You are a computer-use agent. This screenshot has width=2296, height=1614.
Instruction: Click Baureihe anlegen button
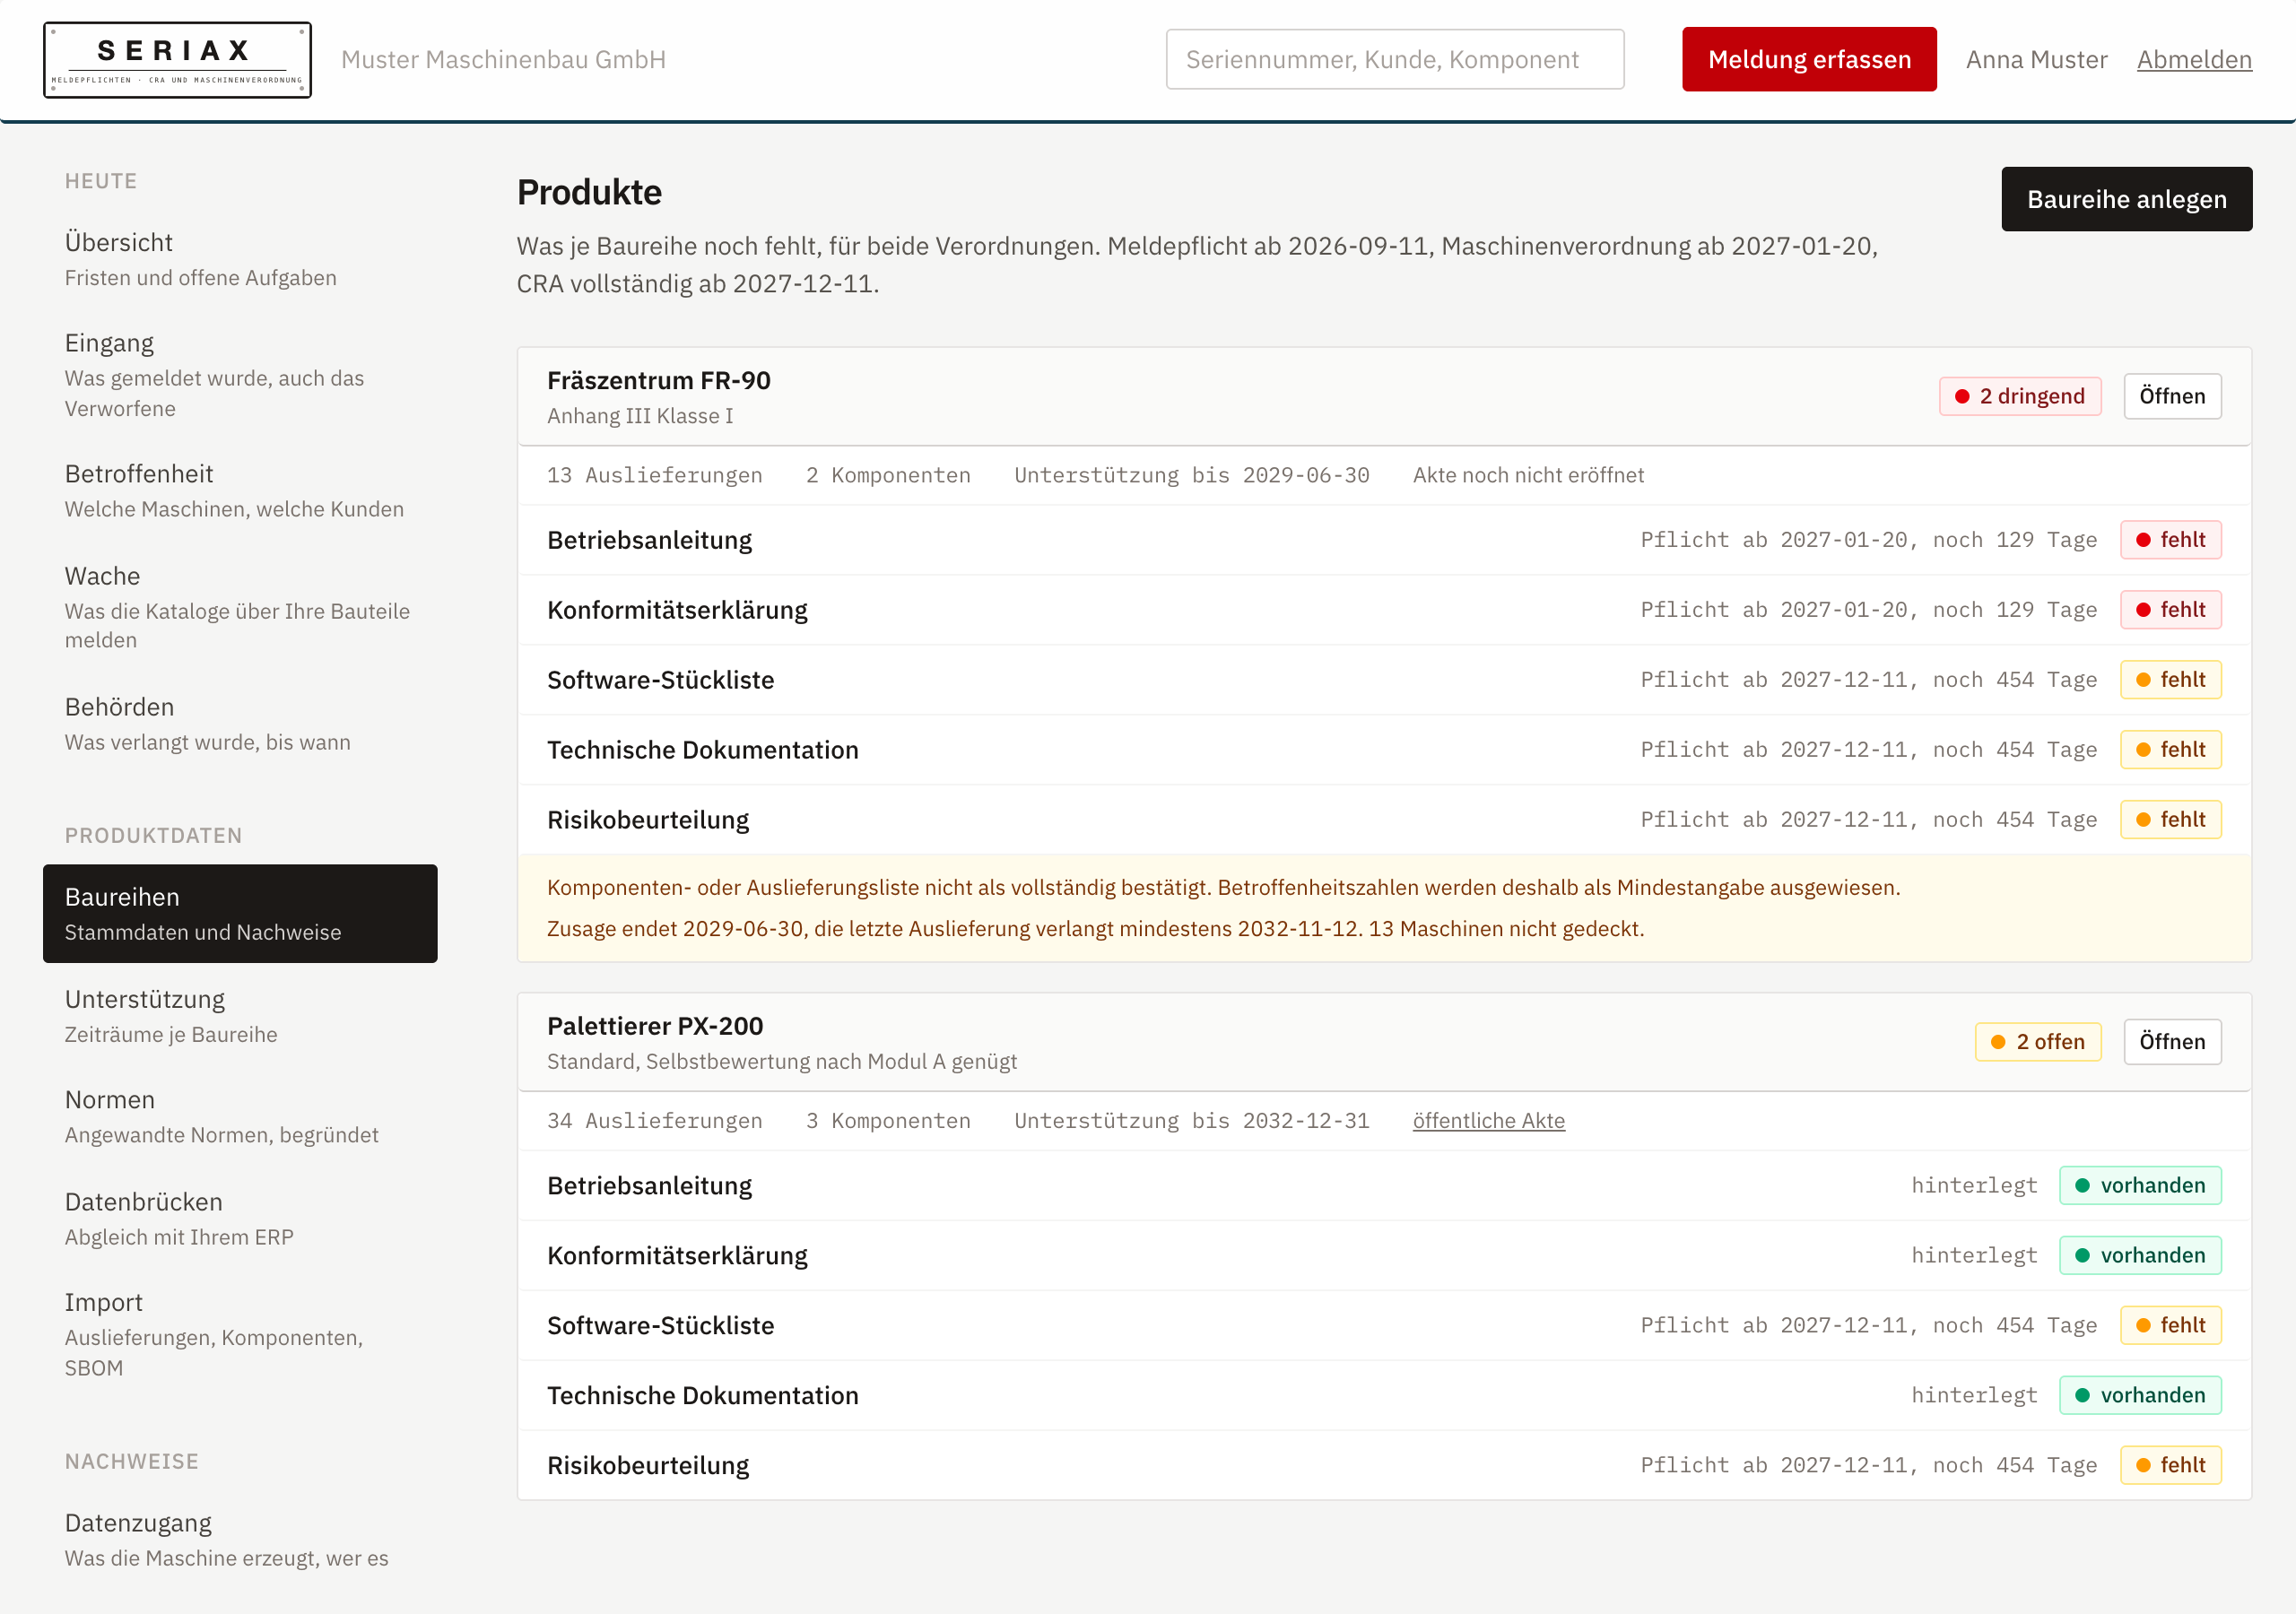pos(2126,199)
